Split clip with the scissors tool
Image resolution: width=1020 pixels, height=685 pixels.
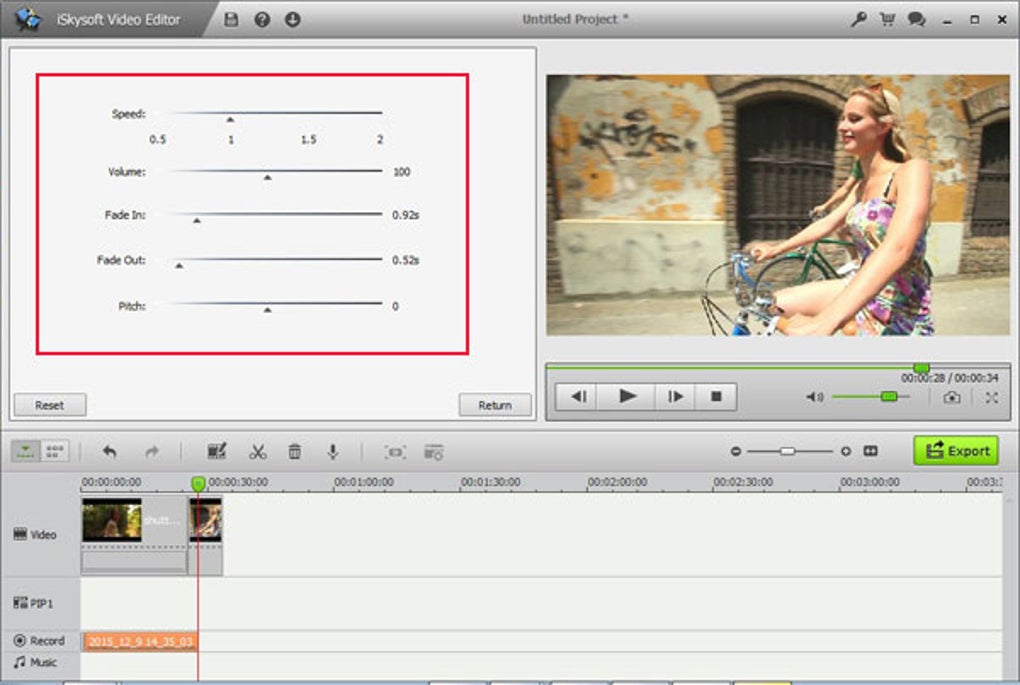coord(258,451)
